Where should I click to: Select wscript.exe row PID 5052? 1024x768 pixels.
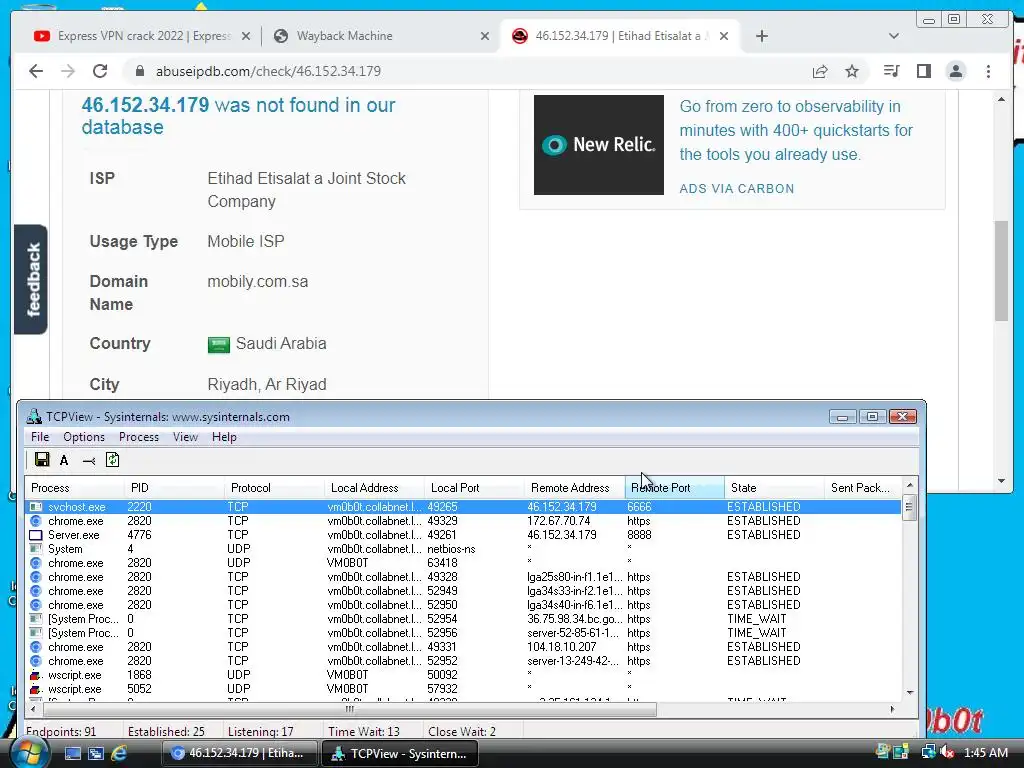[463, 689]
